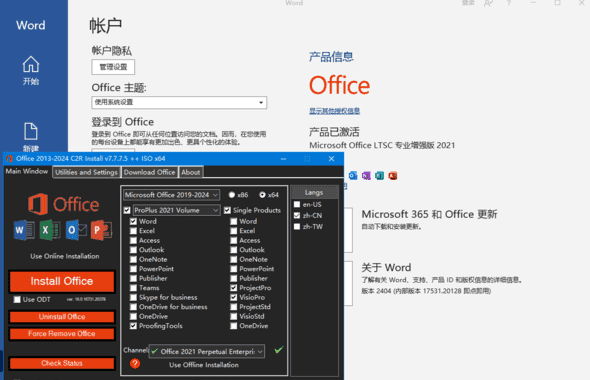Screen dimensions: 590x380
Task: Uncheck VisioPro in Single Products
Action: (234, 297)
